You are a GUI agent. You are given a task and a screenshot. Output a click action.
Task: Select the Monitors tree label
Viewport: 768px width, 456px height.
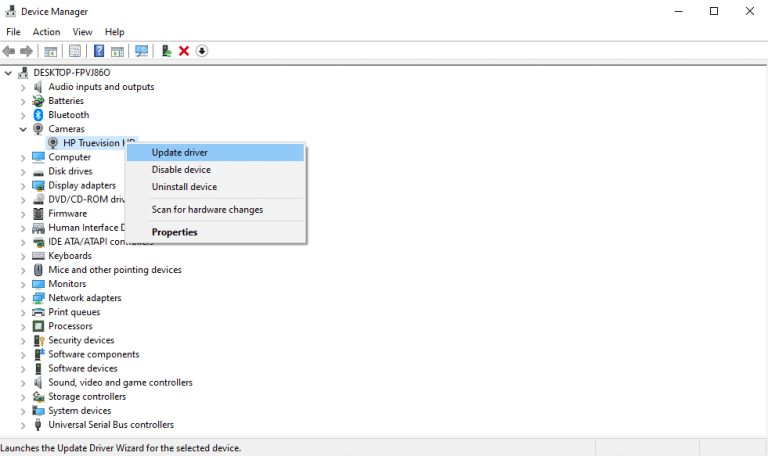click(x=67, y=284)
